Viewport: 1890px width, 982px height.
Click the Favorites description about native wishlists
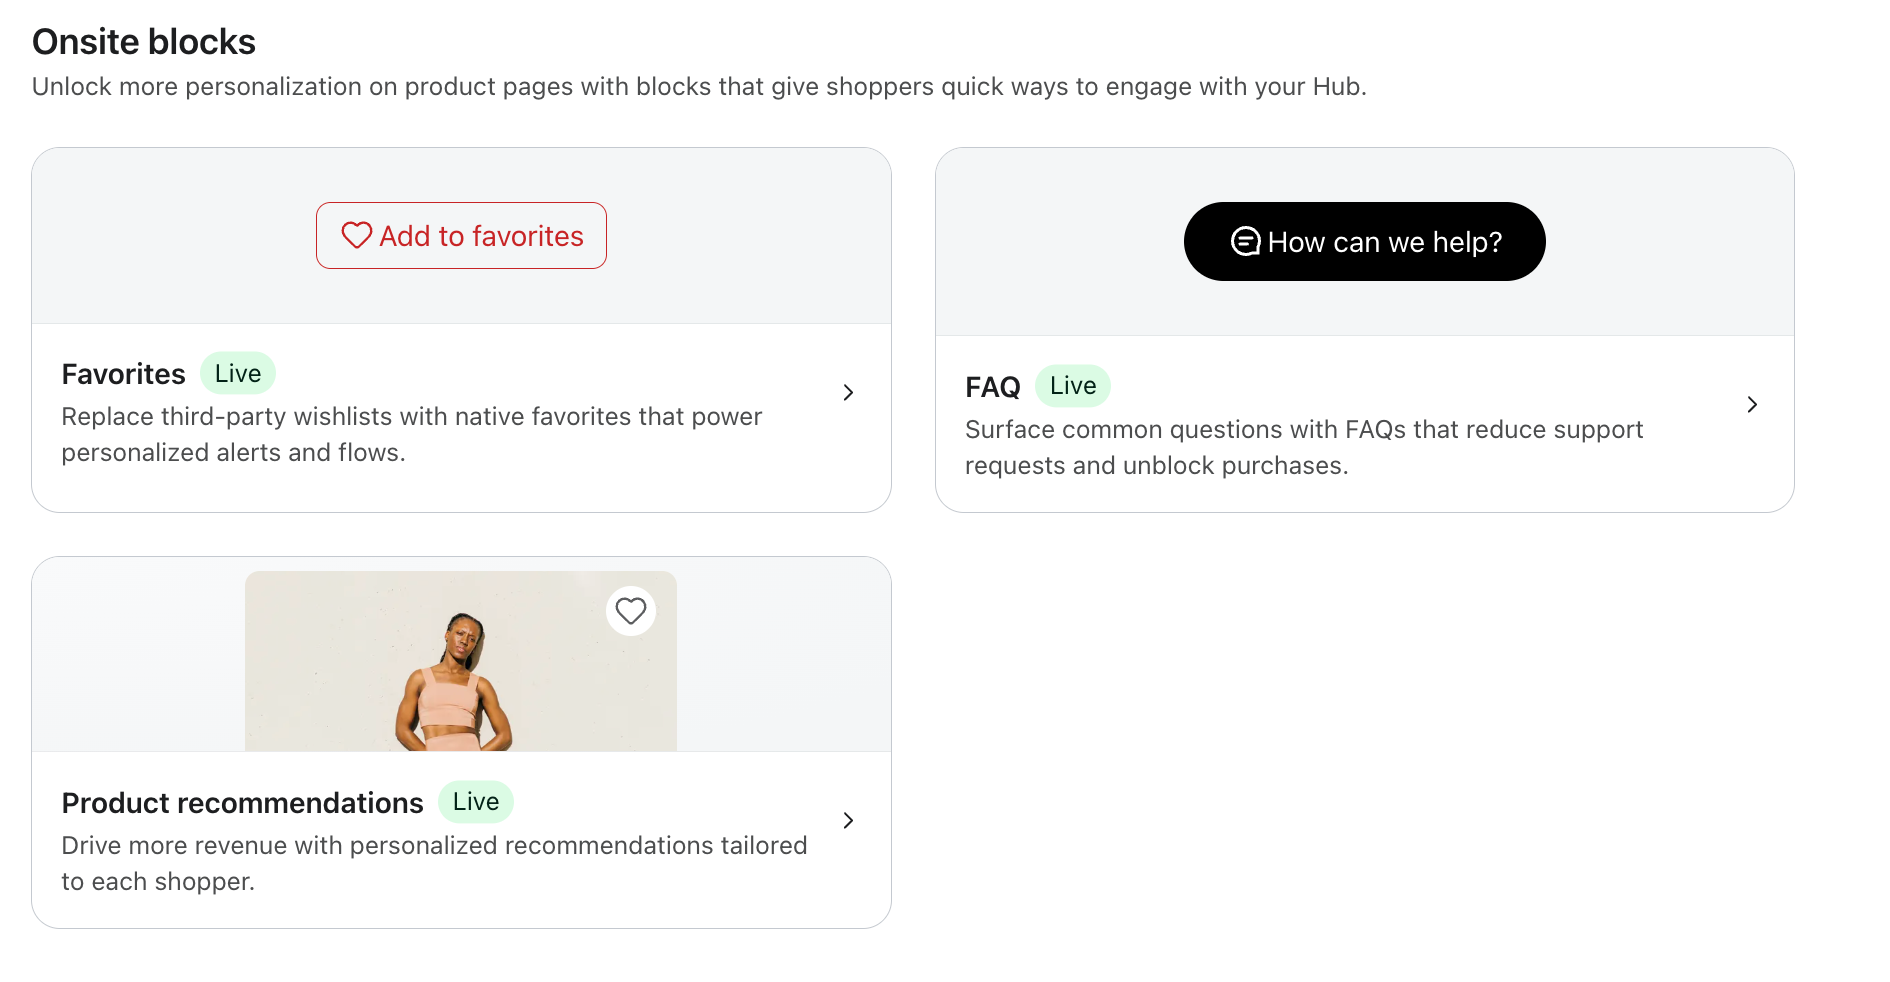(x=412, y=435)
